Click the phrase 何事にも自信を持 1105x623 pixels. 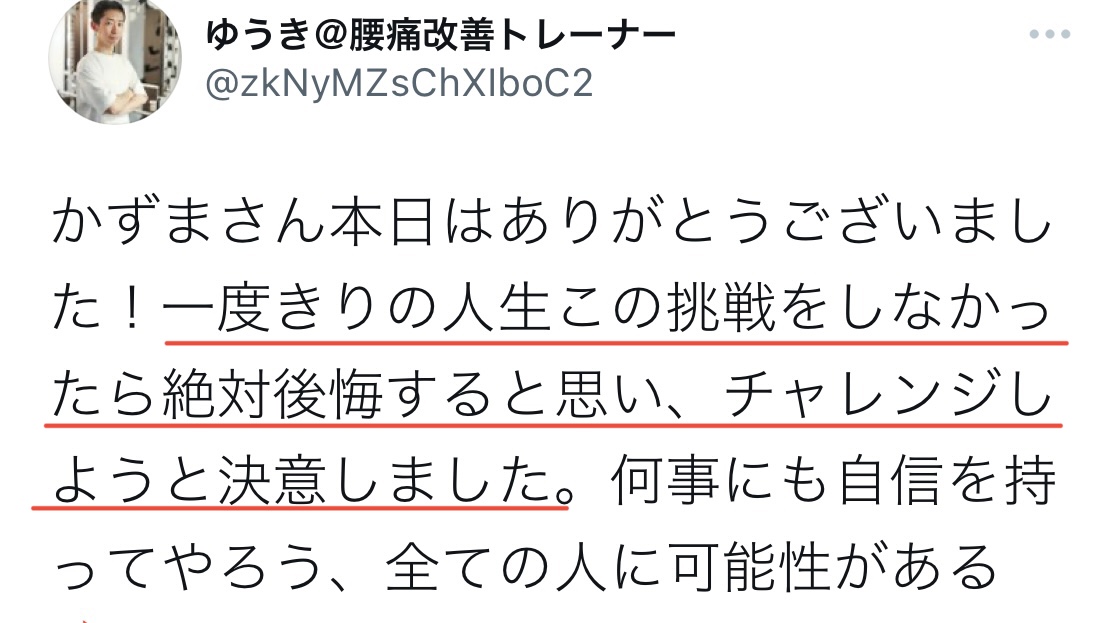click(x=834, y=482)
